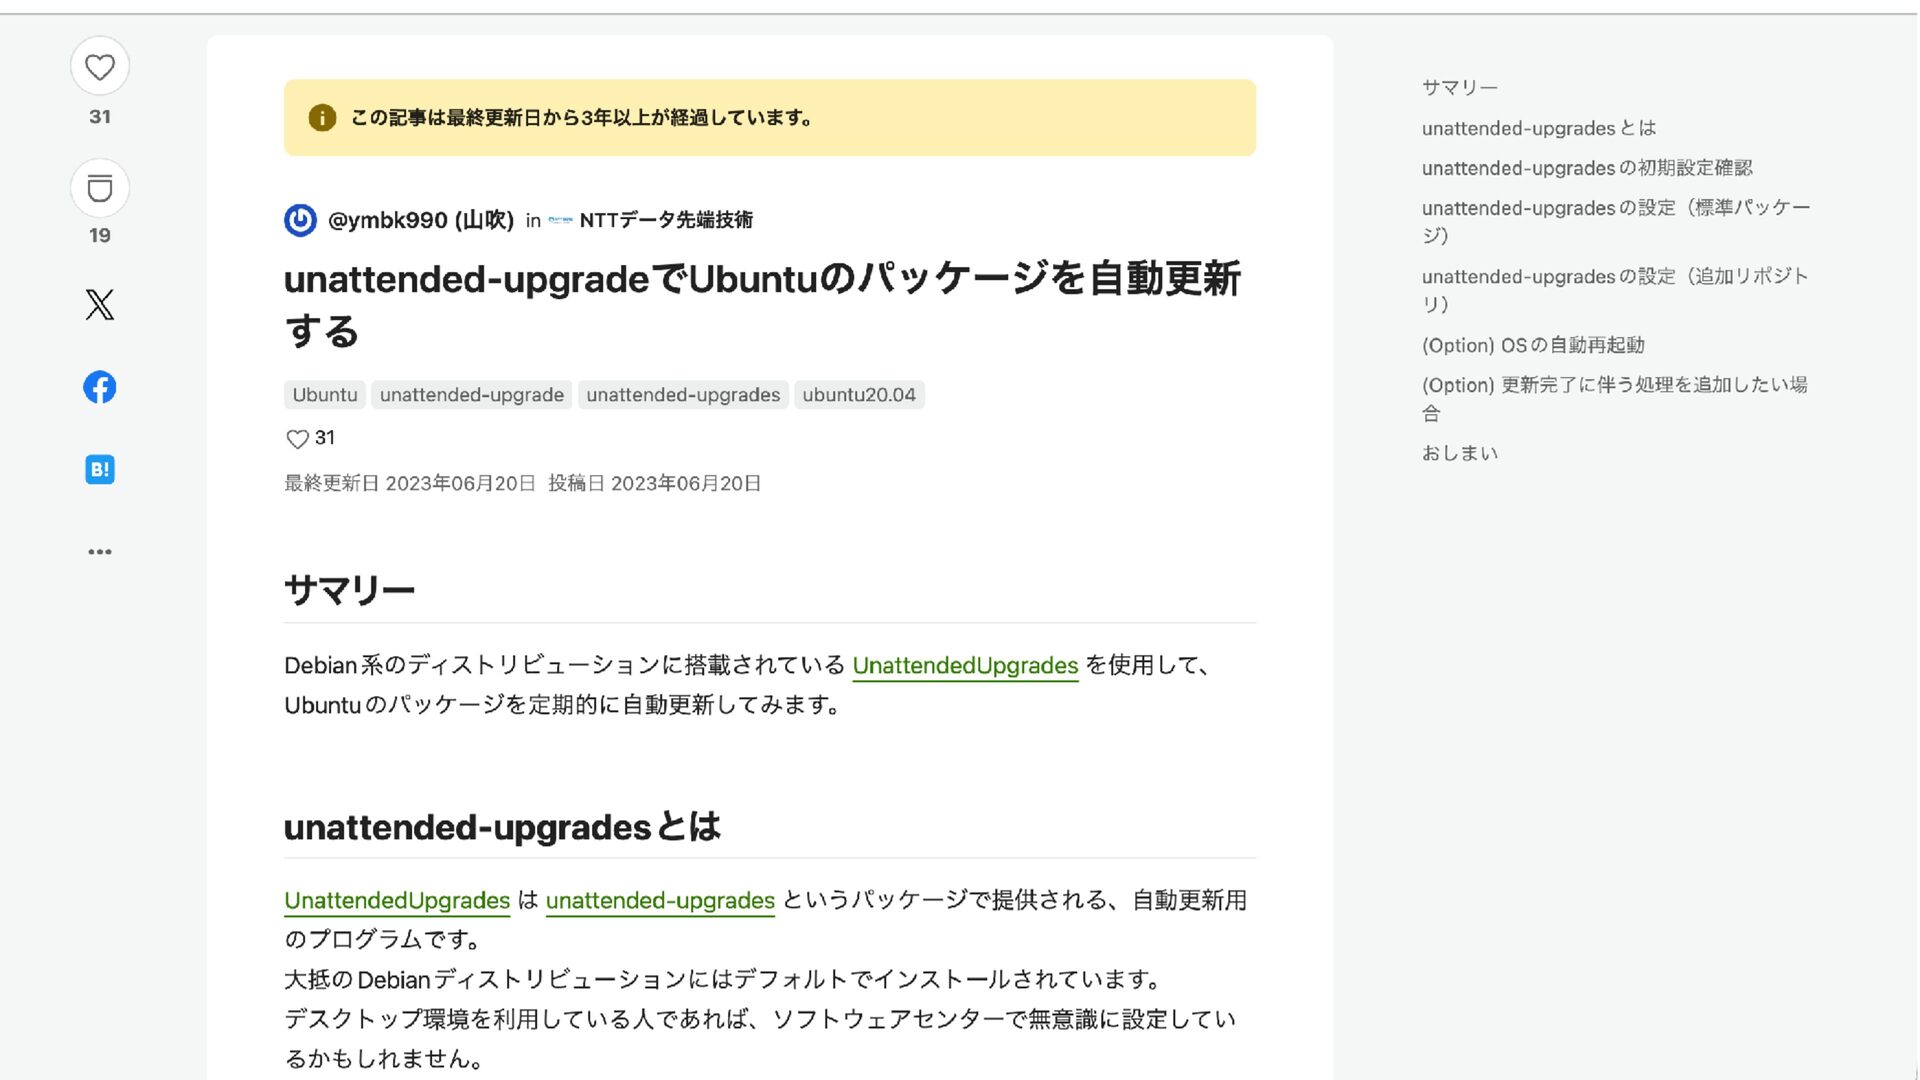Share the article on X
1920x1080 pixels.
point(100,304)
